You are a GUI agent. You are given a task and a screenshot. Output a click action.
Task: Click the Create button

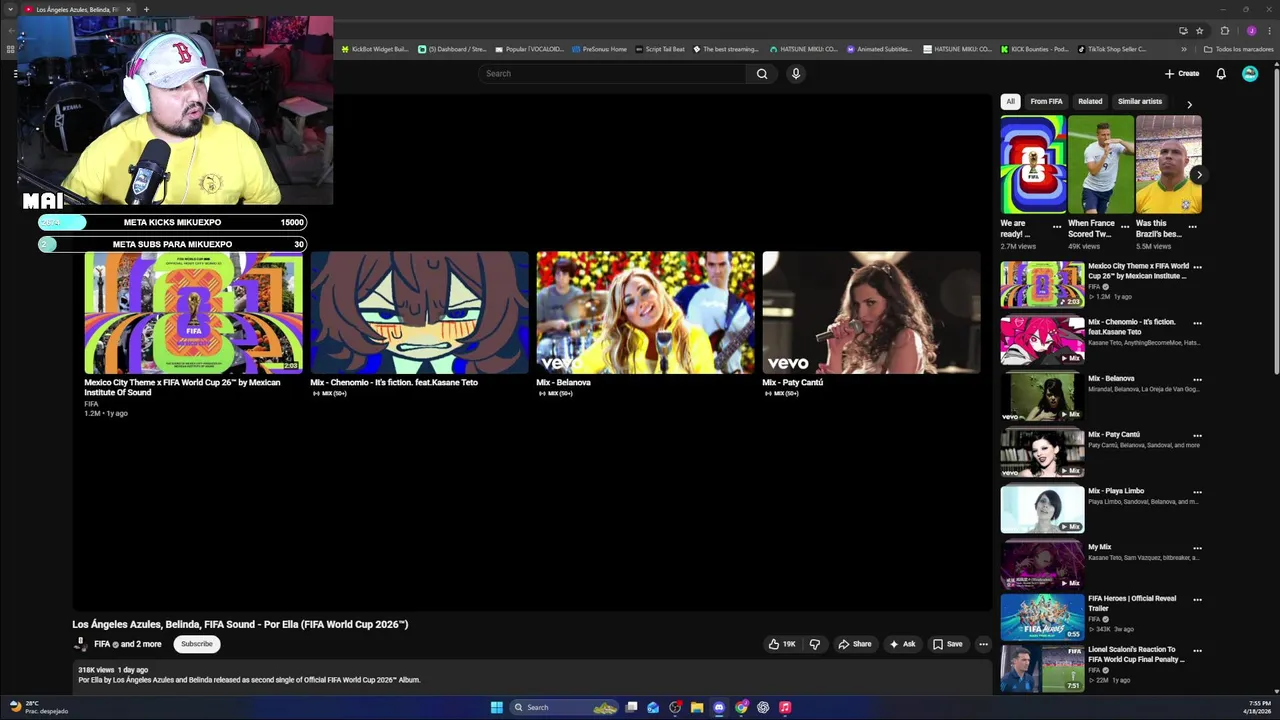[1181, 73]
